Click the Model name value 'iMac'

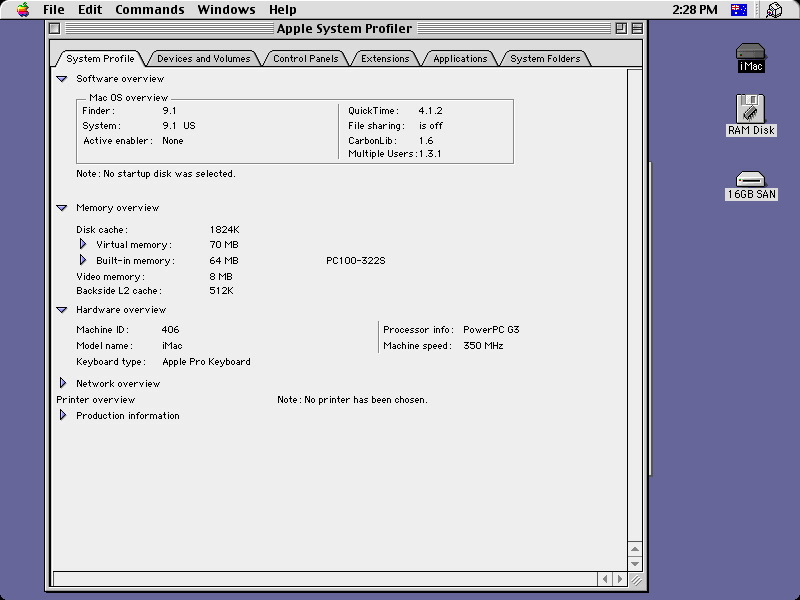coord(172,345)
